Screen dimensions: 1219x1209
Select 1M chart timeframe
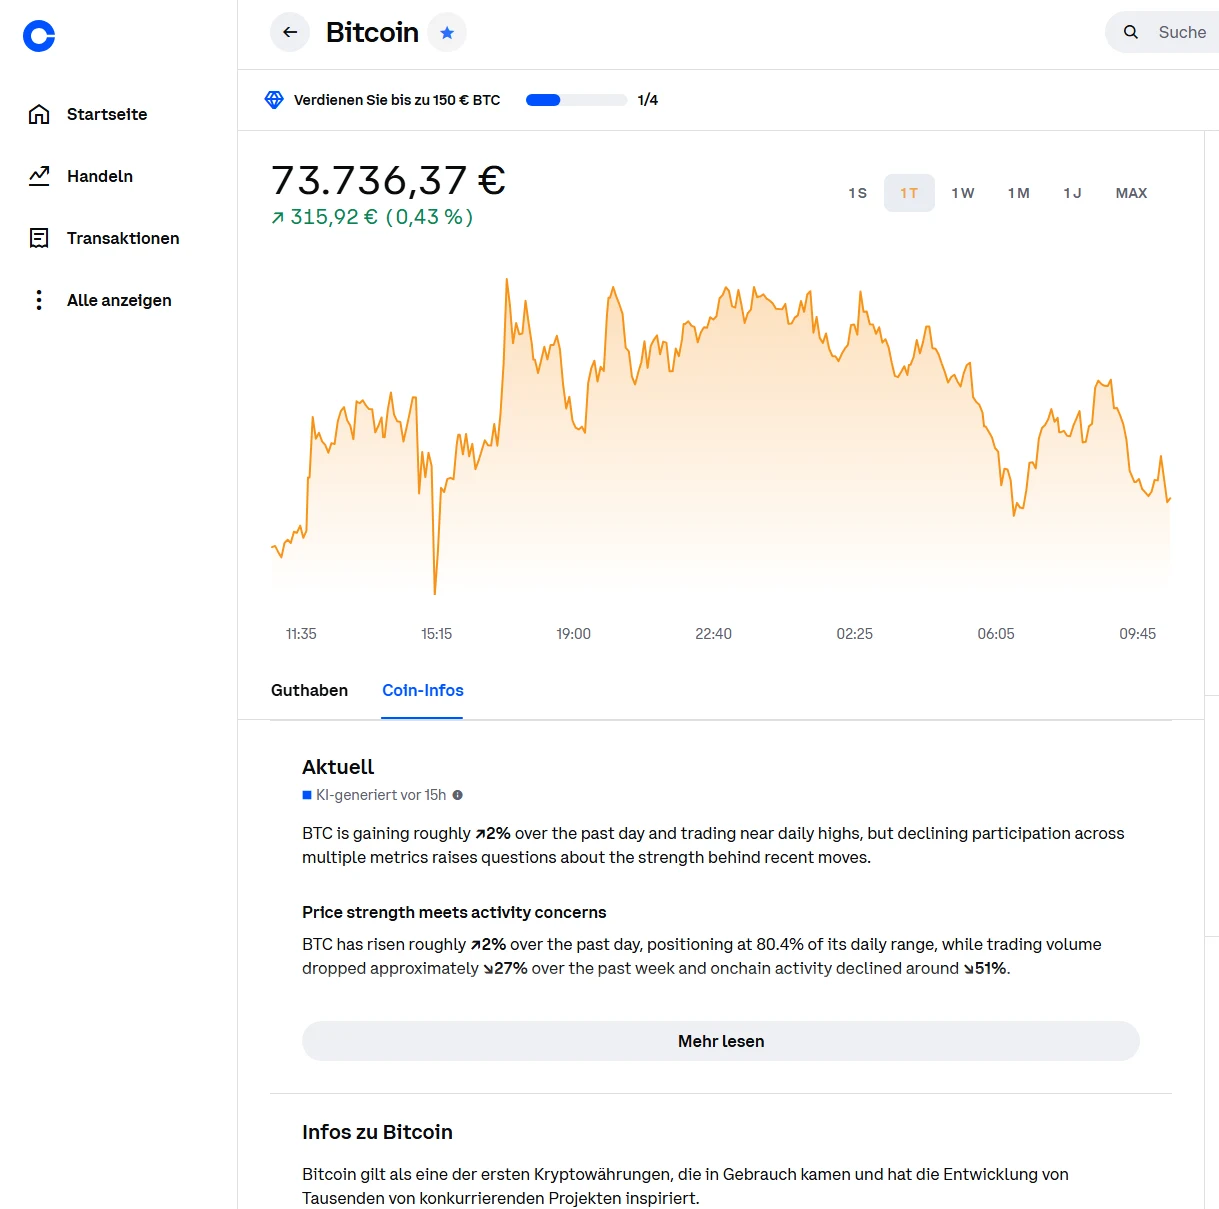[1019, 193]
